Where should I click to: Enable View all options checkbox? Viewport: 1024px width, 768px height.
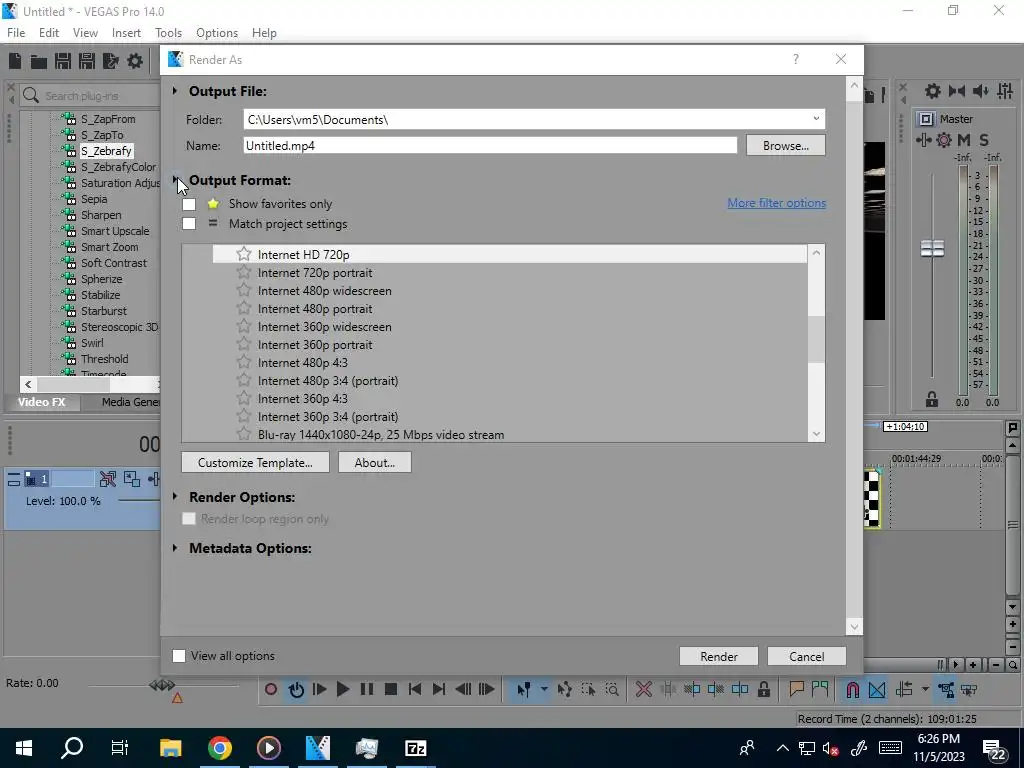(x=179, y=656)
